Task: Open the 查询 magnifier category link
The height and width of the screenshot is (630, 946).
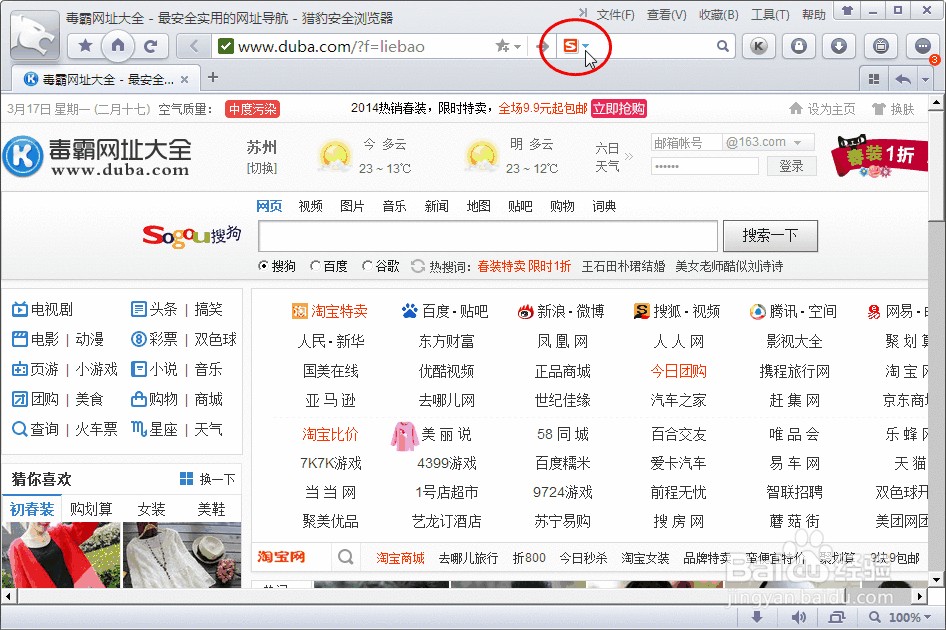Action: click(x=36, y=429)
